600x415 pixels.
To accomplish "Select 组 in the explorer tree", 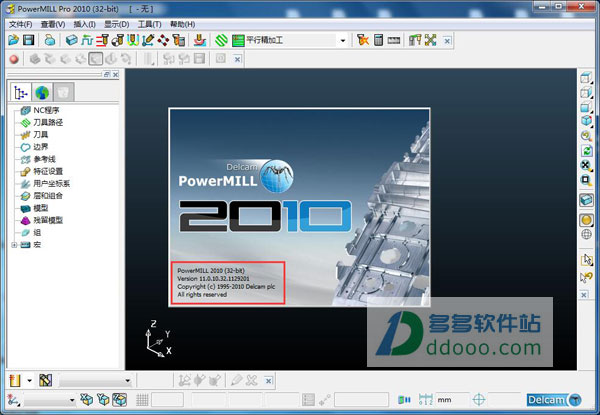I will pos(37,233).
